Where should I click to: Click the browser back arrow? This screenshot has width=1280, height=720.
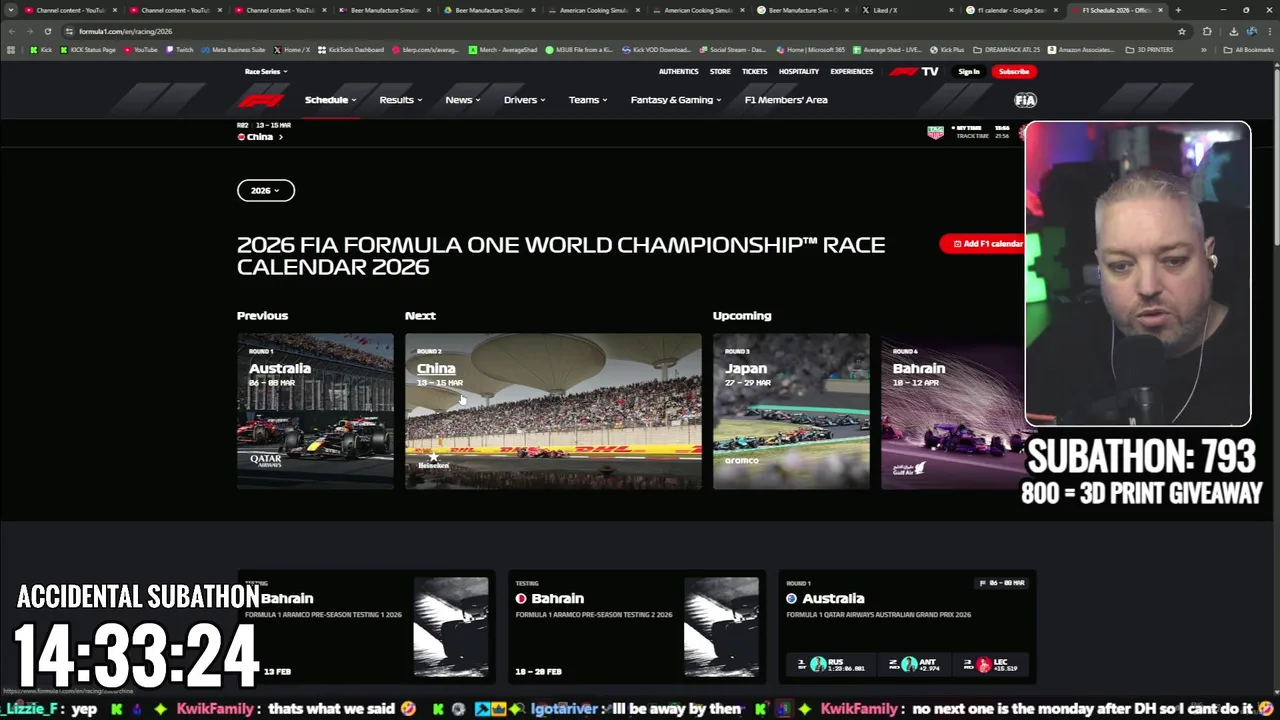point(12,31)
